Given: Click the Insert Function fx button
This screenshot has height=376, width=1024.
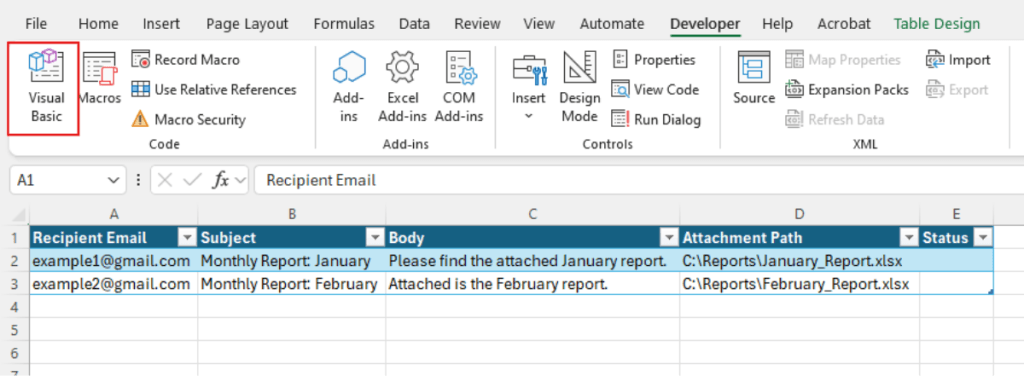Looking at the screenshot, I should pos(221,180).
